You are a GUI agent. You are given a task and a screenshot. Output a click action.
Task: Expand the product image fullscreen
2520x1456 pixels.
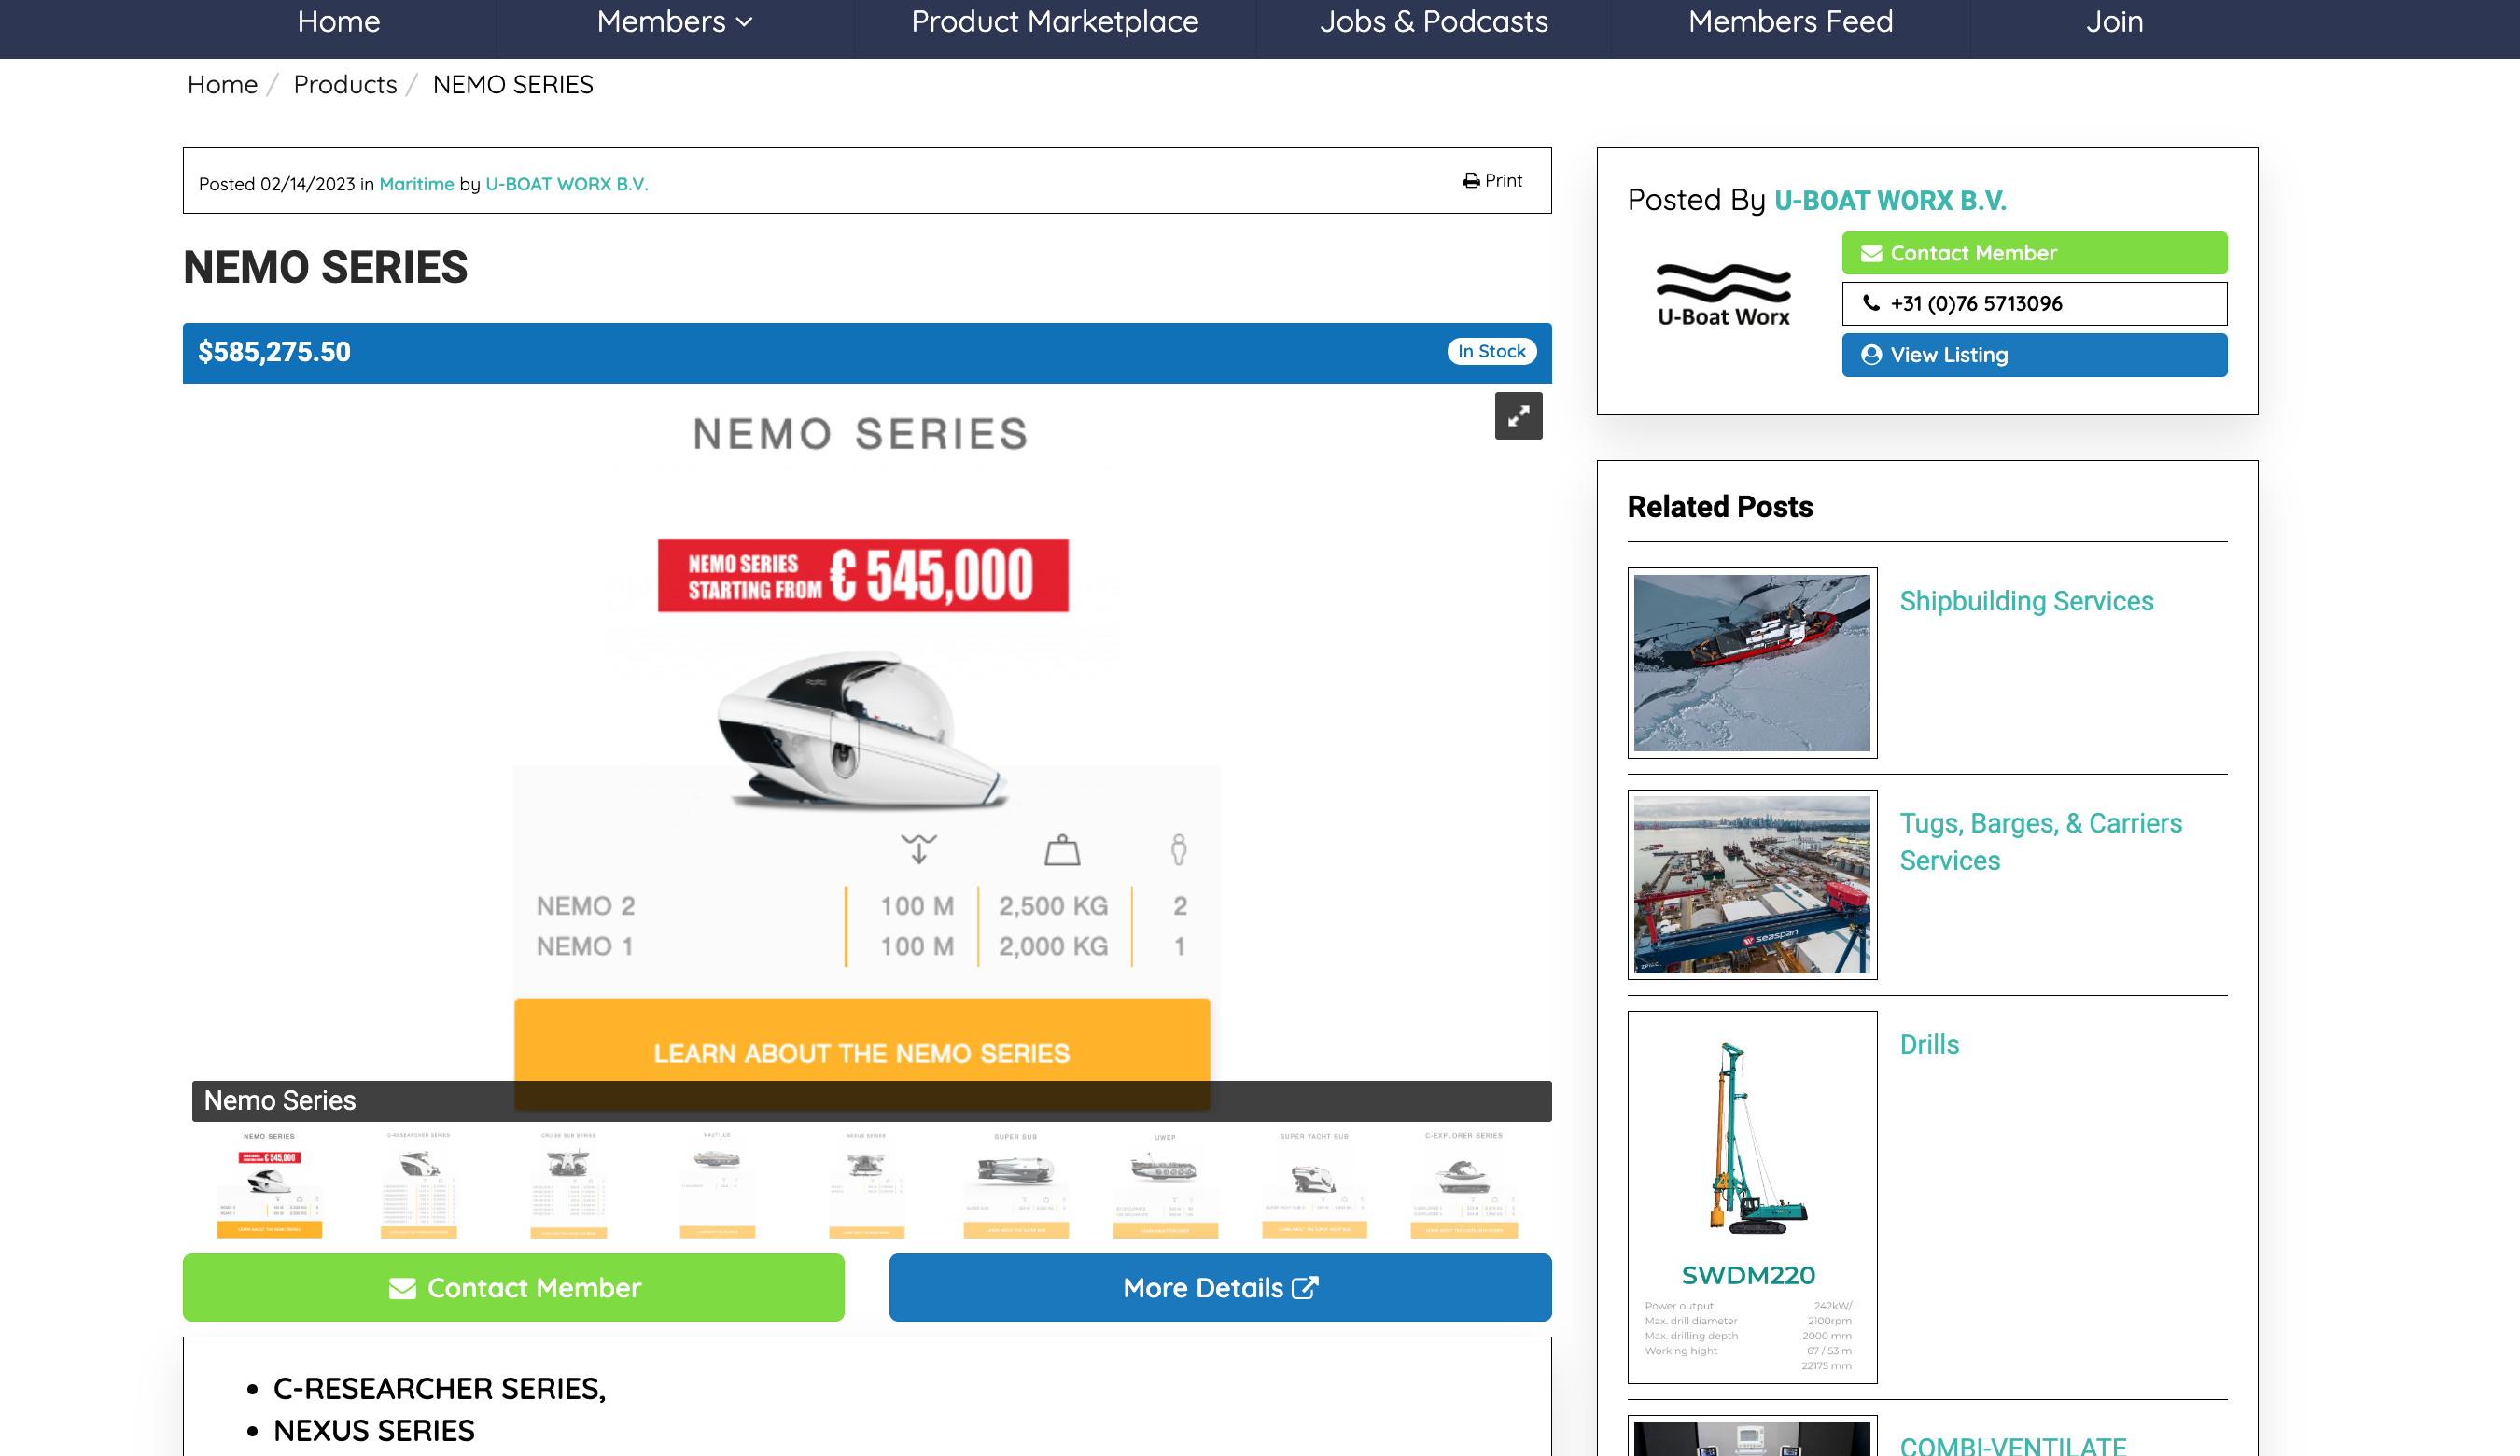[1518, 415]
